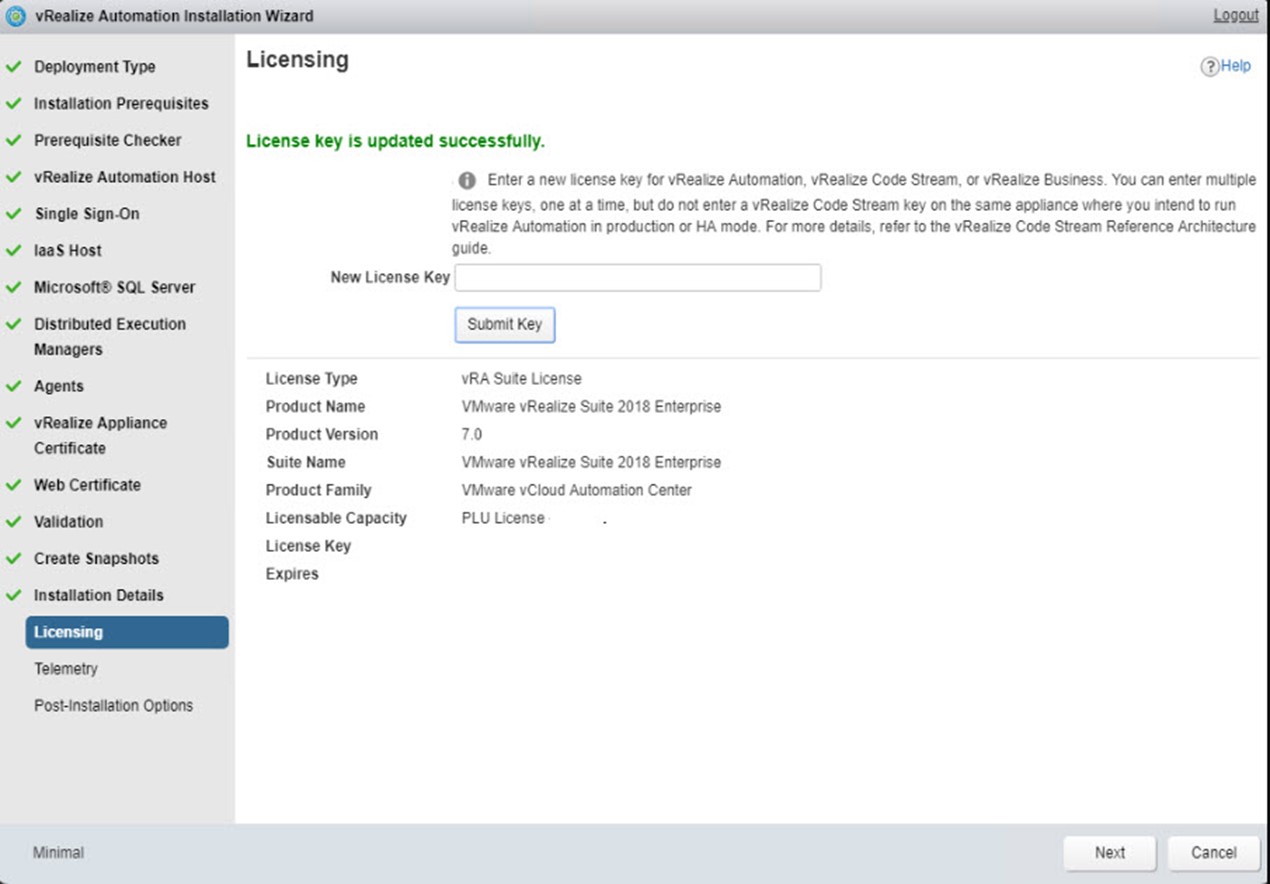Click the Product Version value '7.0'
1270x884 pixels.
point(472,435)
